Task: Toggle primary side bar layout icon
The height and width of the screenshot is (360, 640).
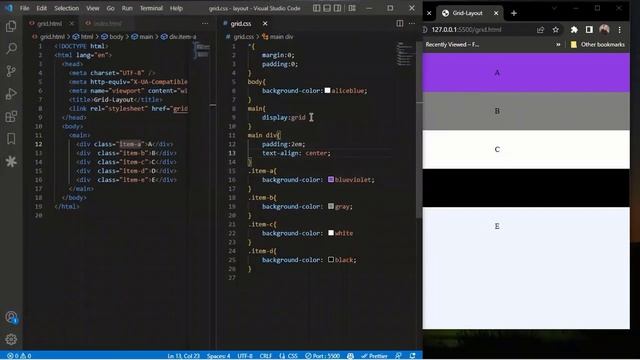Action: tap(316, 8)
